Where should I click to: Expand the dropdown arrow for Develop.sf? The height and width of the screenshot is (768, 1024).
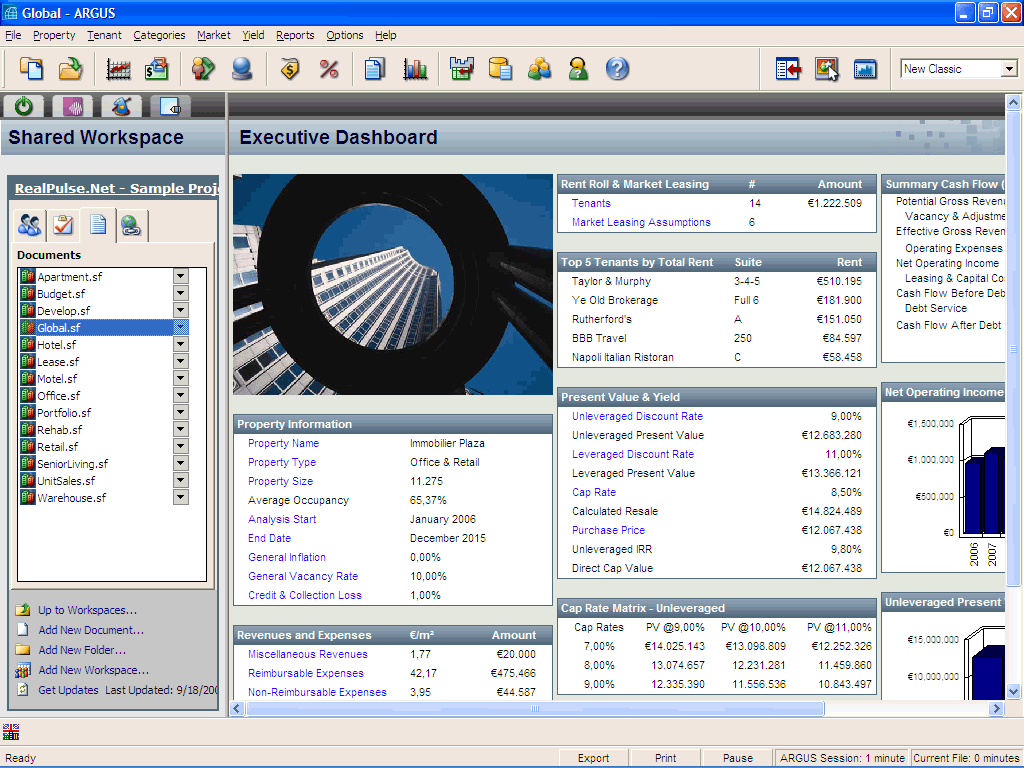(181, 310)
